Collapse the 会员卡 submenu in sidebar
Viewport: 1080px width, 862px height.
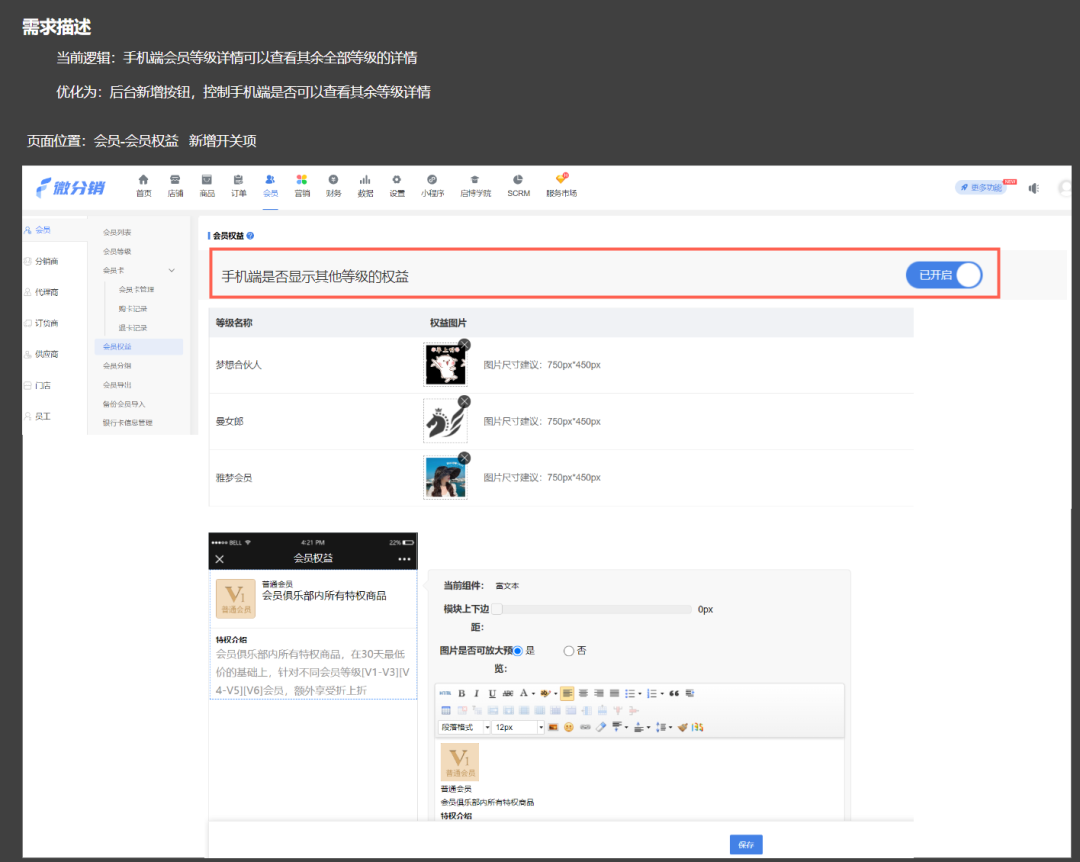coord(171,270)
